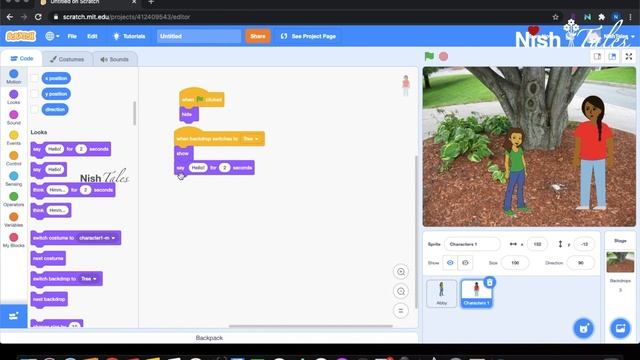Click the hide block in script
Viewport: 640px width, 360px height.
click(189, 114)
